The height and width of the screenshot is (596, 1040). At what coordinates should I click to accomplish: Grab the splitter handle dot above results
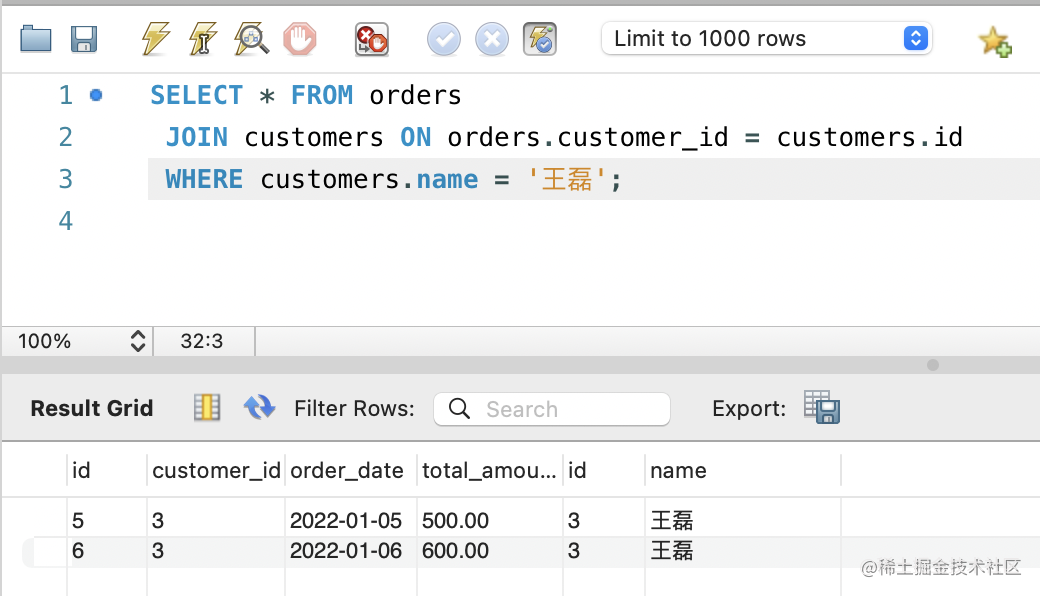tap(933, 365)
